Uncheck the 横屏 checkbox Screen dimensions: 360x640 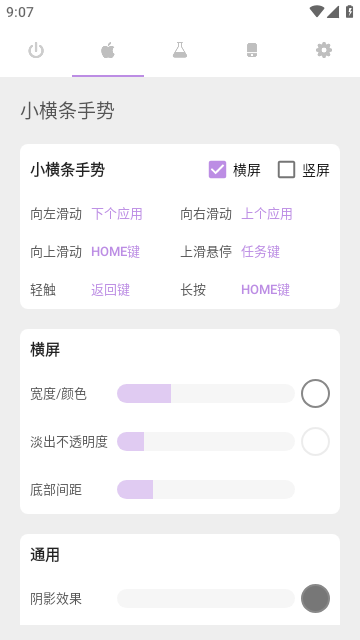coord(217,169)
